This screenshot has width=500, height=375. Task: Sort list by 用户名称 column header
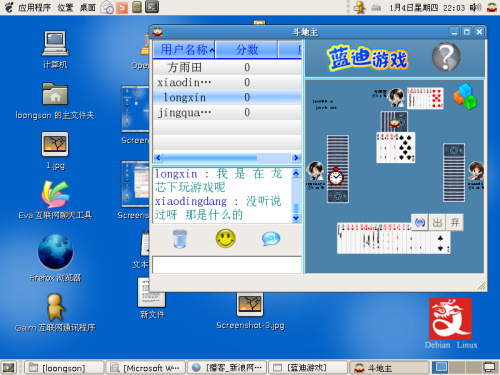(x=184, y=50)
